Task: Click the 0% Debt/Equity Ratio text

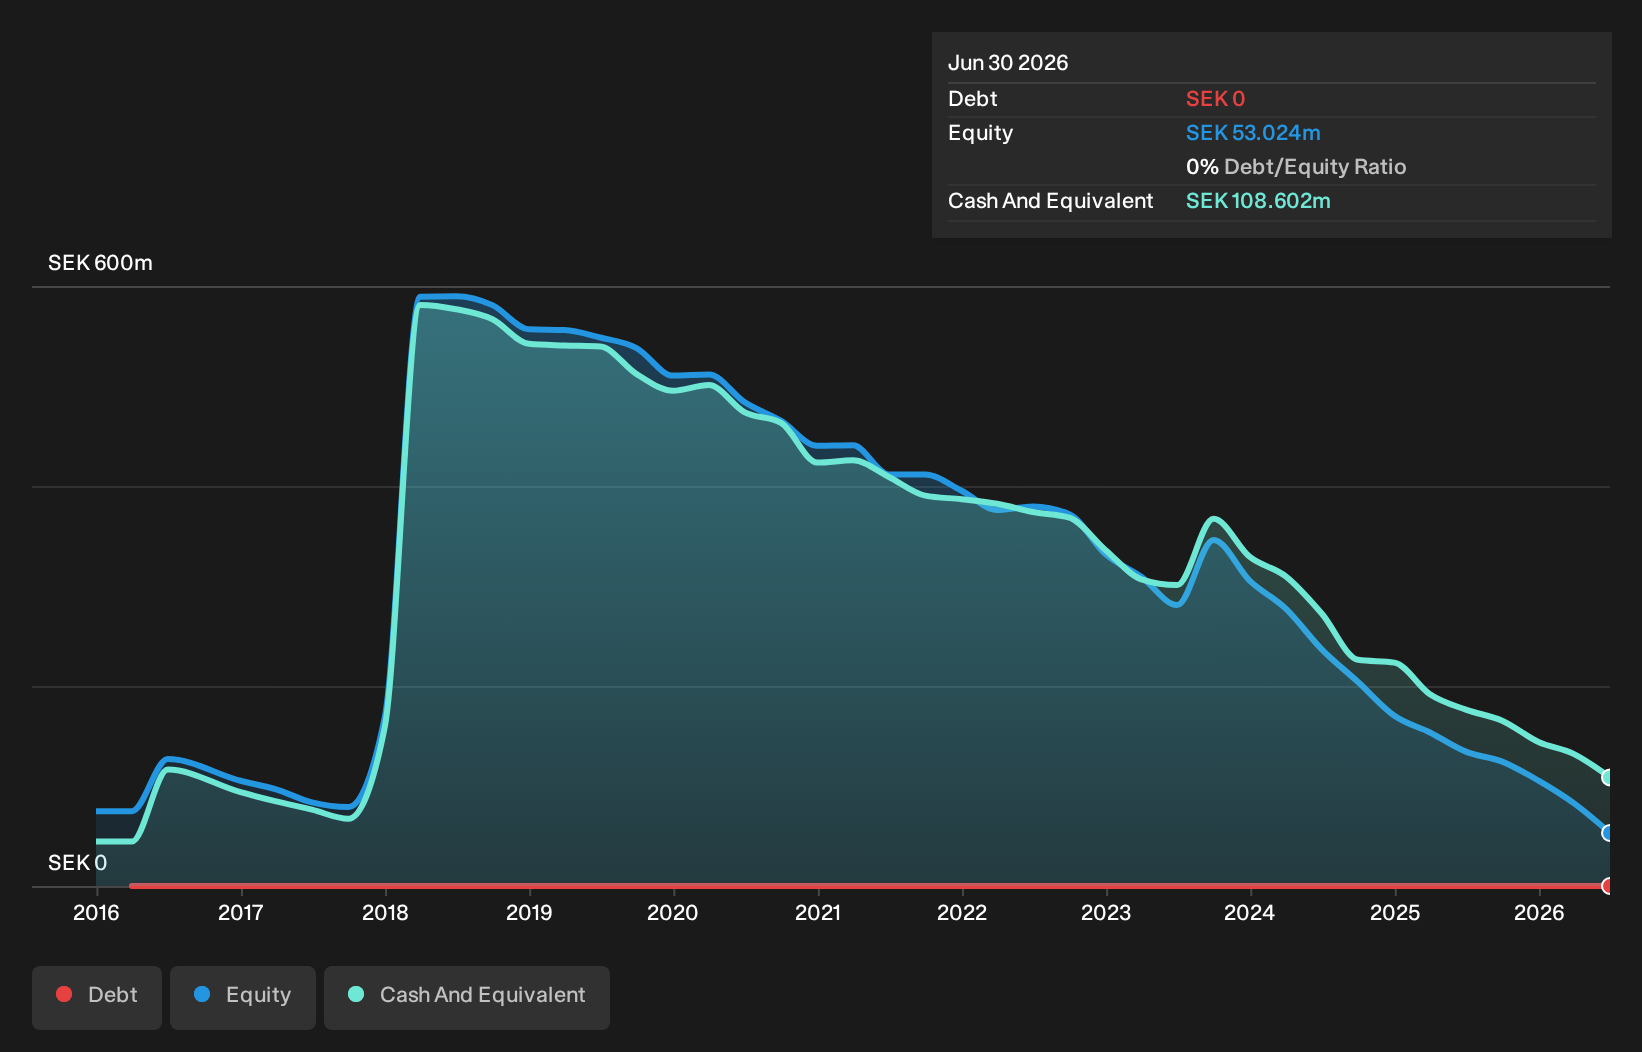Action: point(1296,167)
